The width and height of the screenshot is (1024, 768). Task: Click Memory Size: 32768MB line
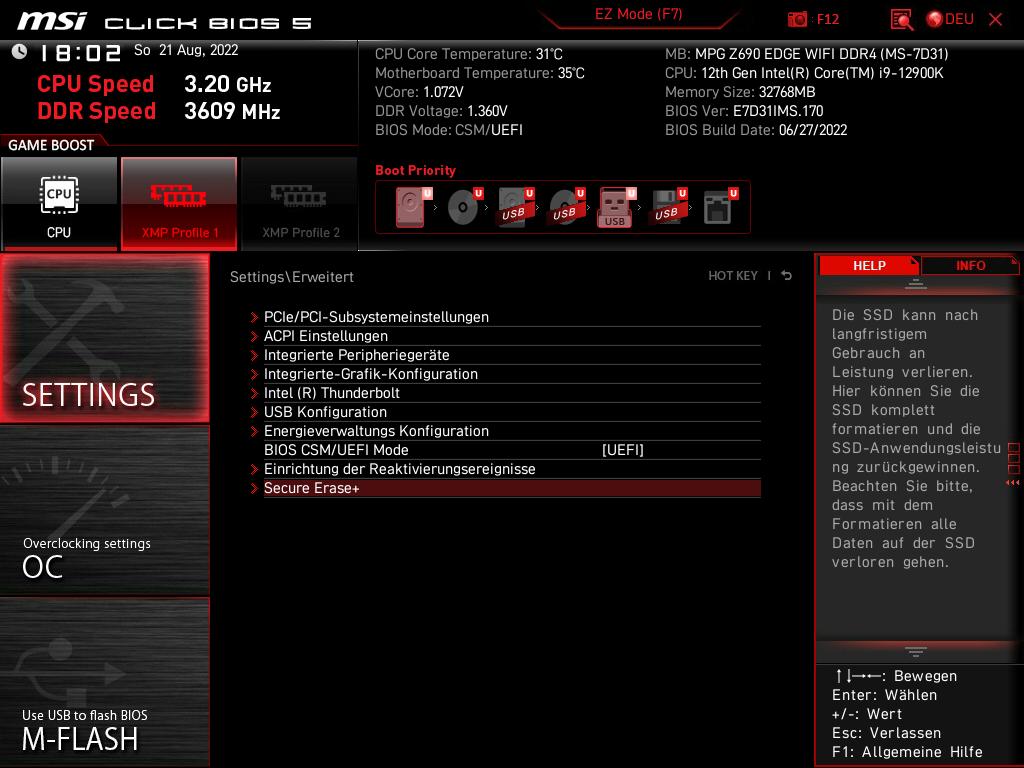[x=740, y=92]
